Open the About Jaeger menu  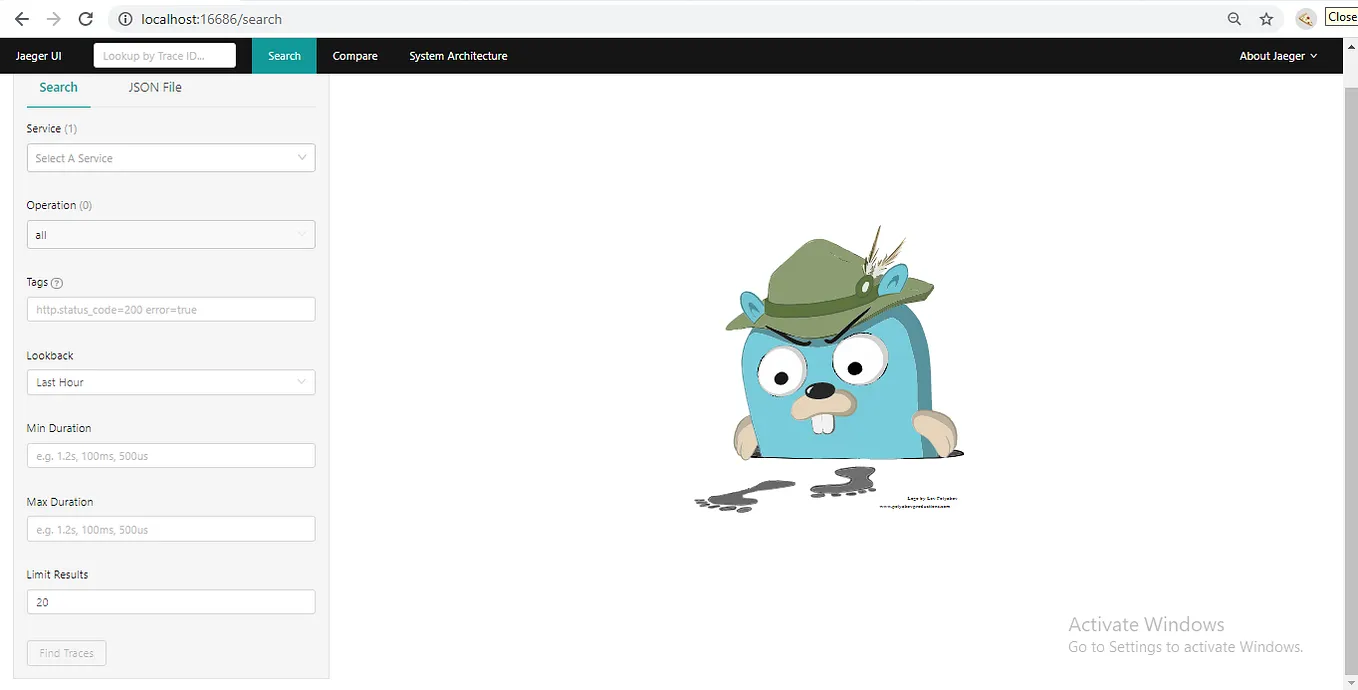[1277, 55]
